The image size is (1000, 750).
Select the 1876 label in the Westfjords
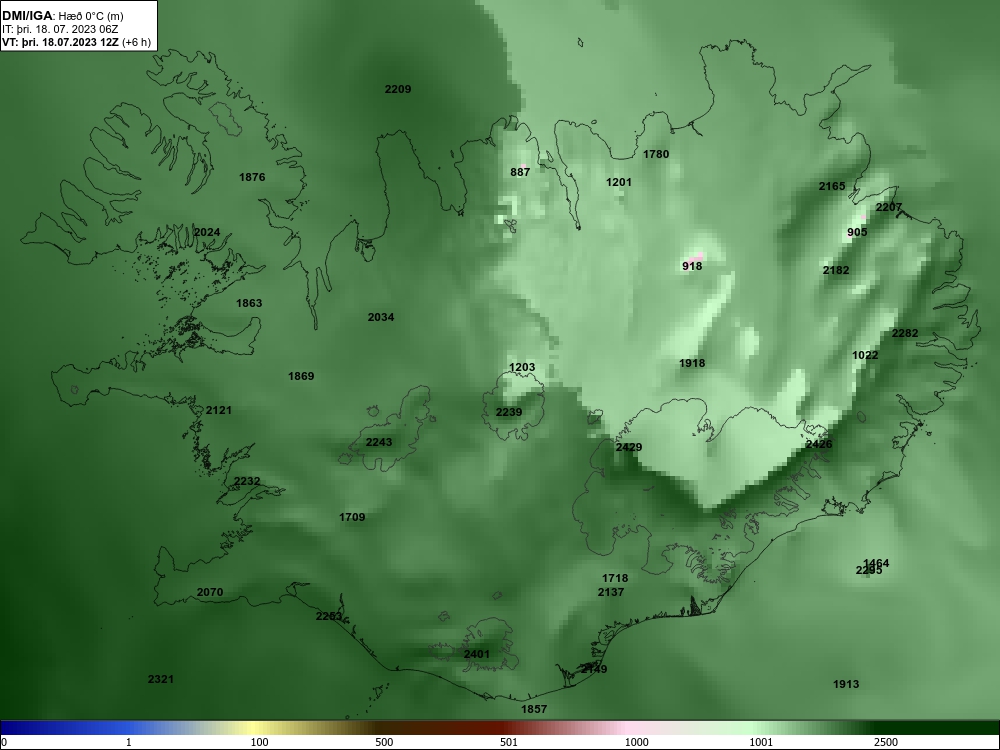click(x=252, y=177)
